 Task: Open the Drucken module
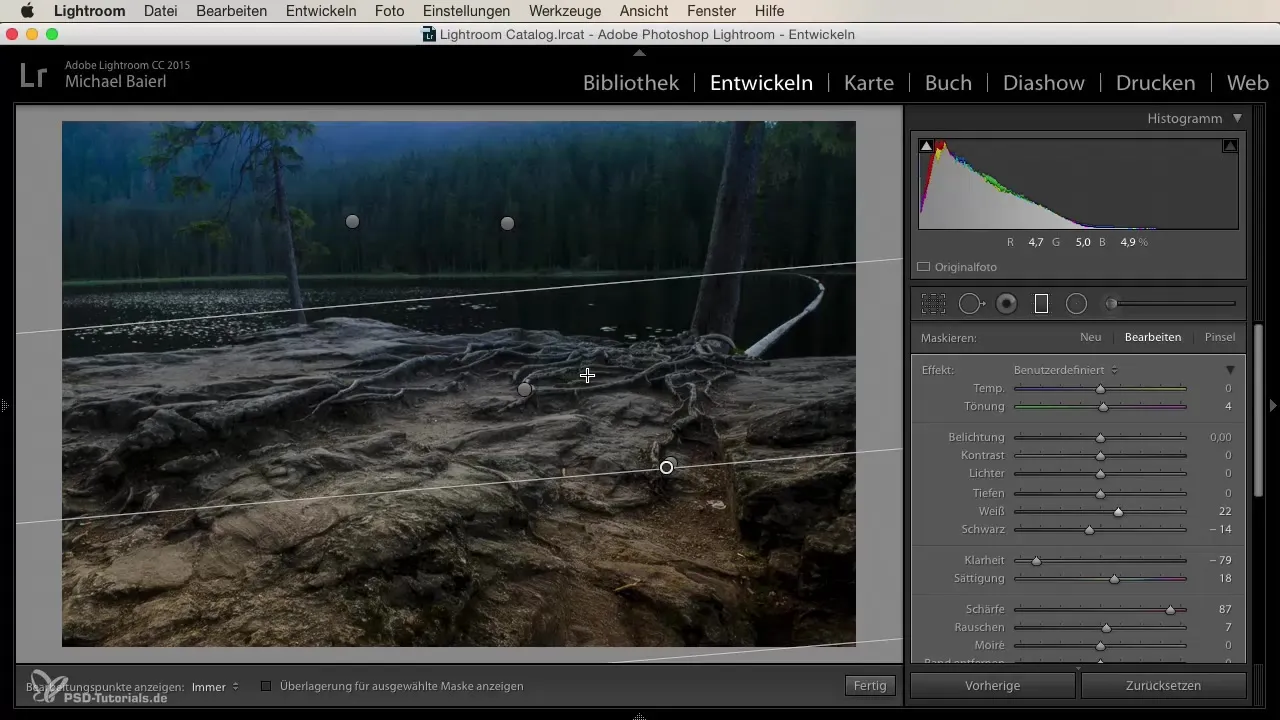tap(1155, 83)
